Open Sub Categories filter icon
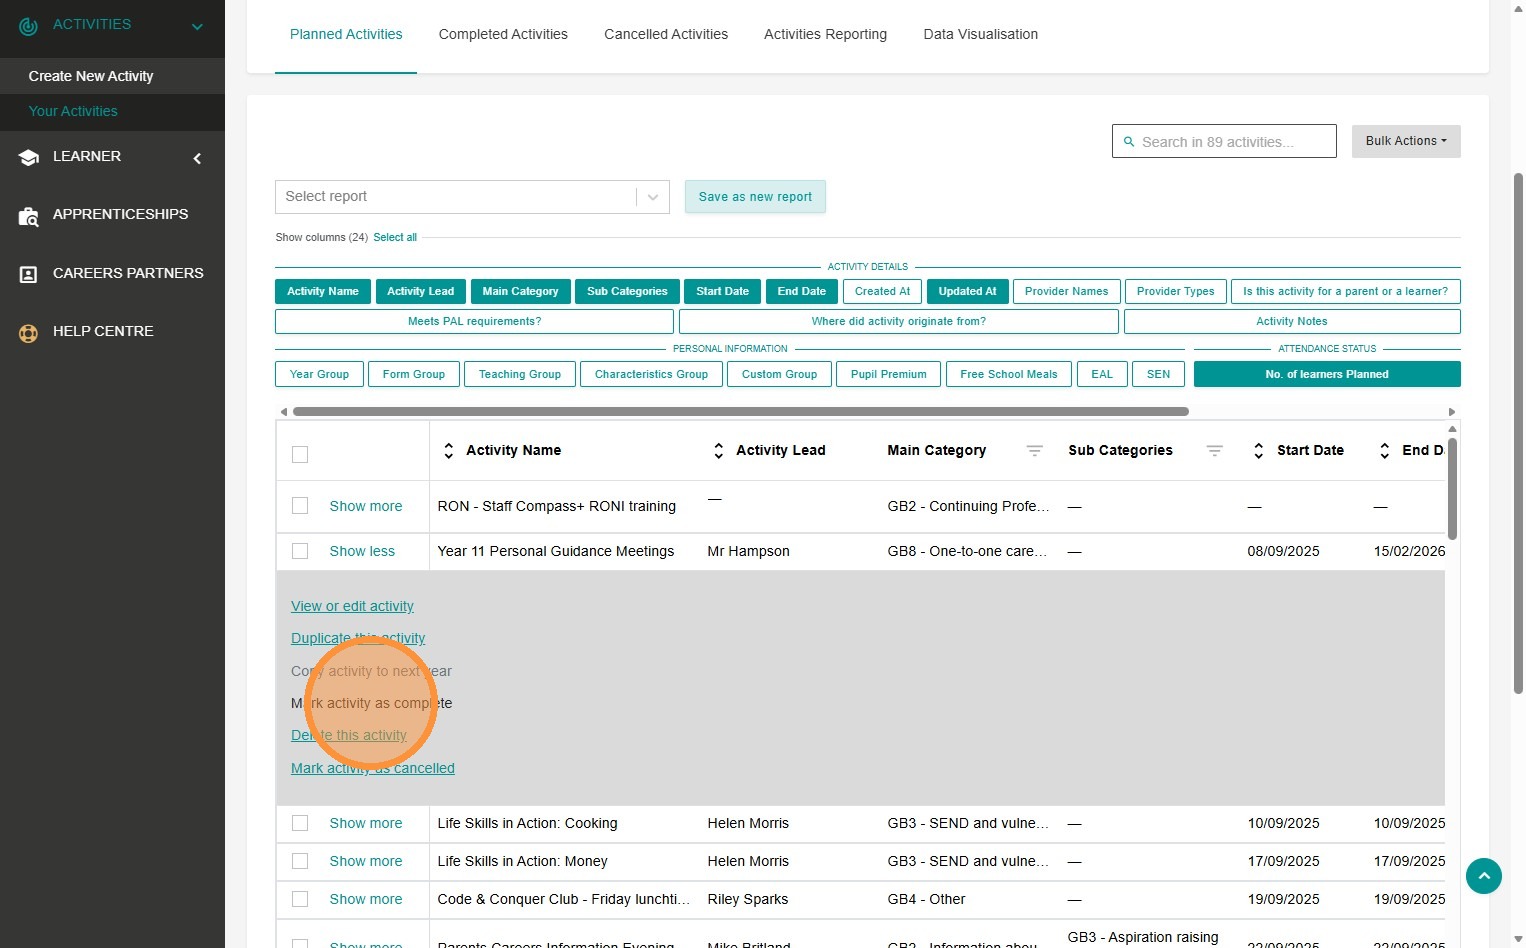The height and width of the screenshot is (948, 1526). [1215, 451]
